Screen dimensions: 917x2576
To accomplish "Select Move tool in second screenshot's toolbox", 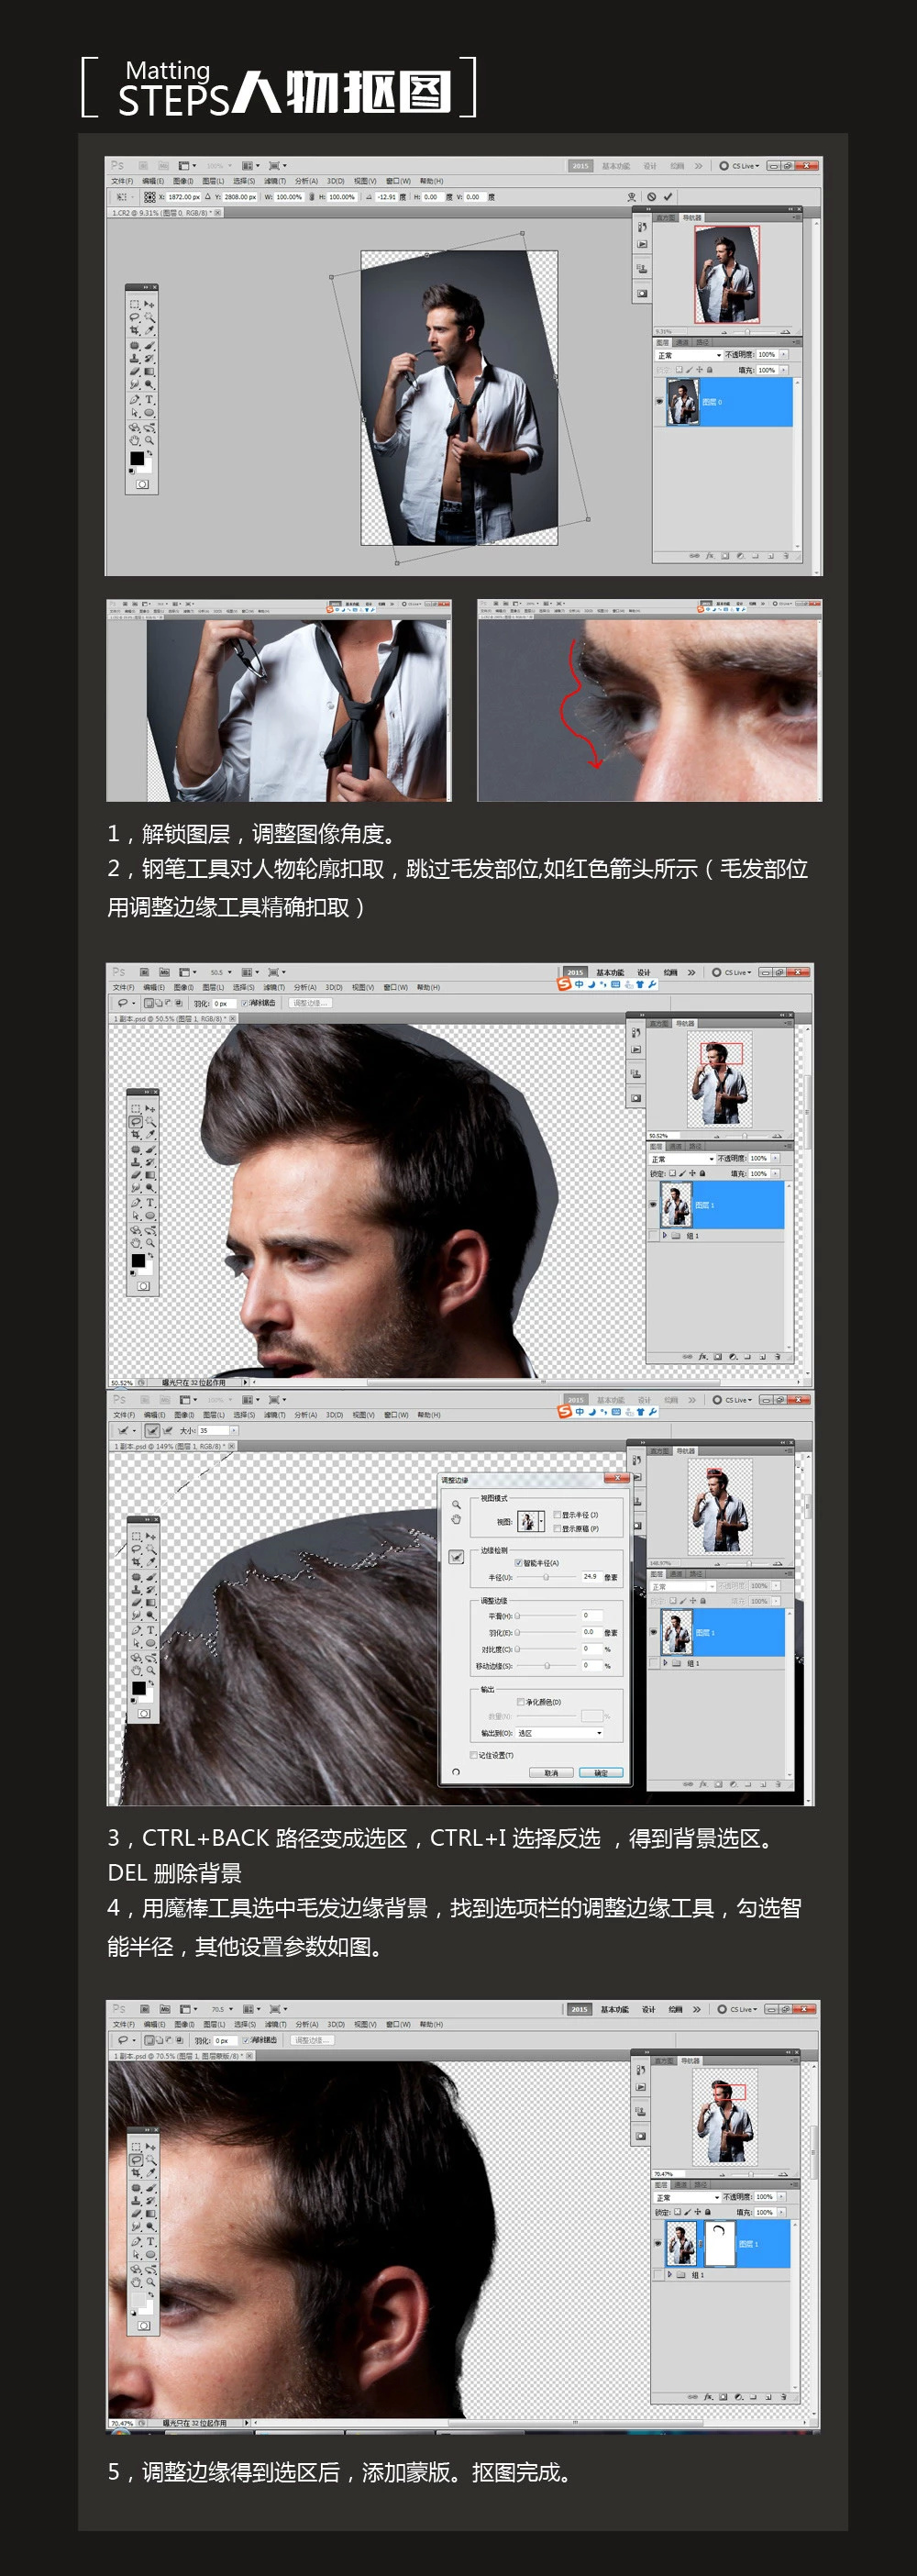I will 150,1108.
